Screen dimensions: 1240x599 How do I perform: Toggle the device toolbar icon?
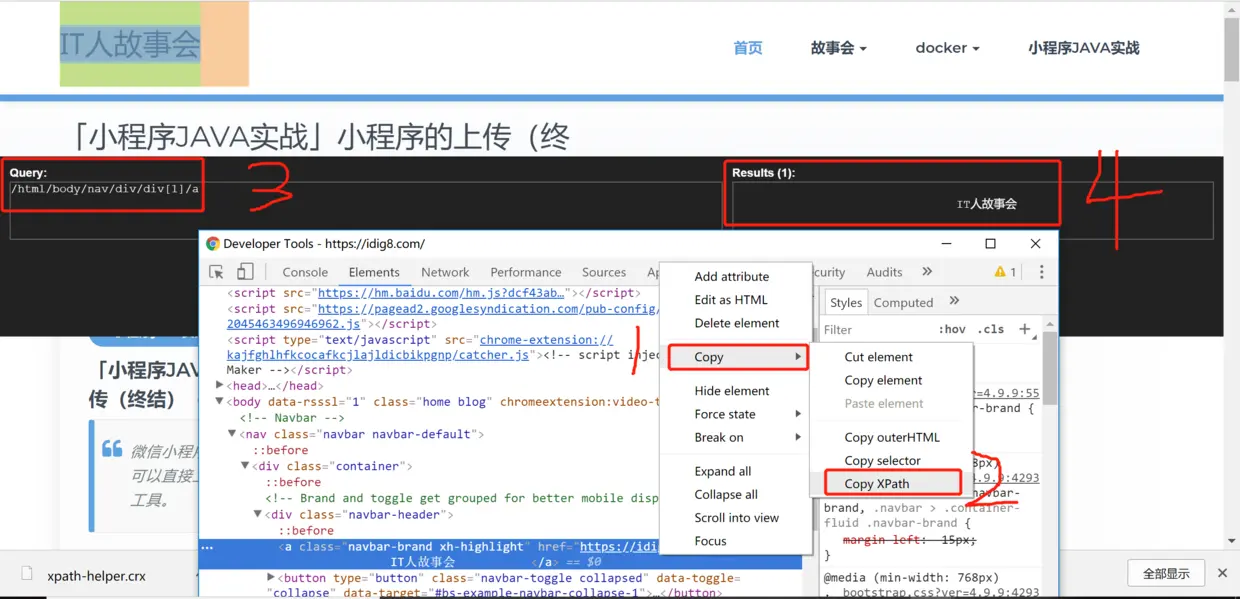(x=245, y=272)
